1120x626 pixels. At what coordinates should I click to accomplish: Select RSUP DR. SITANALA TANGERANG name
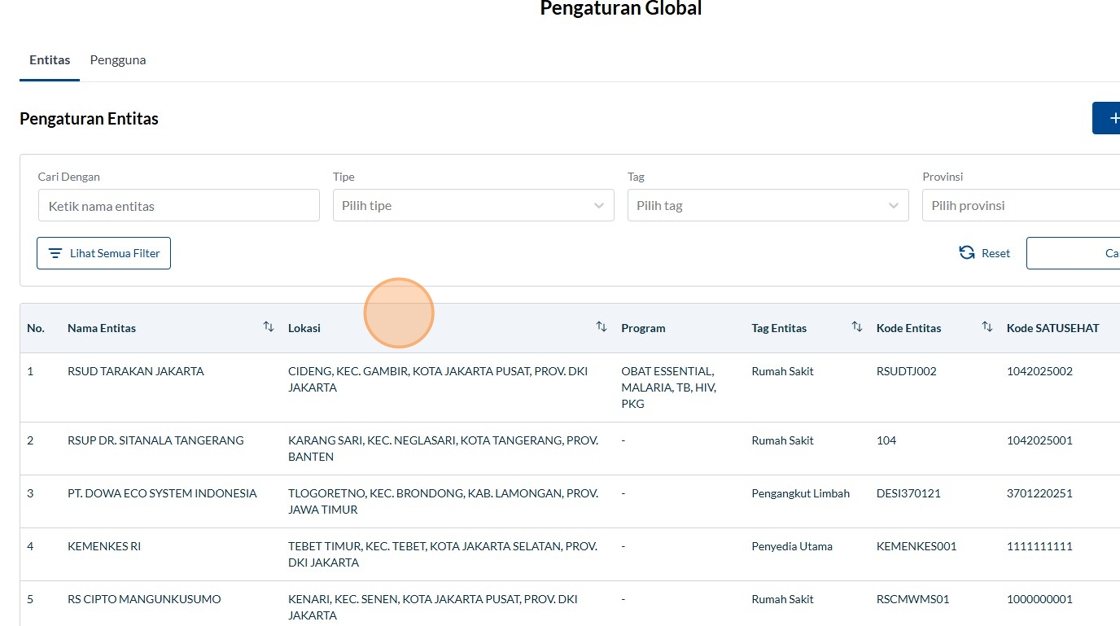pyautogui.click(x=156, y=440)
